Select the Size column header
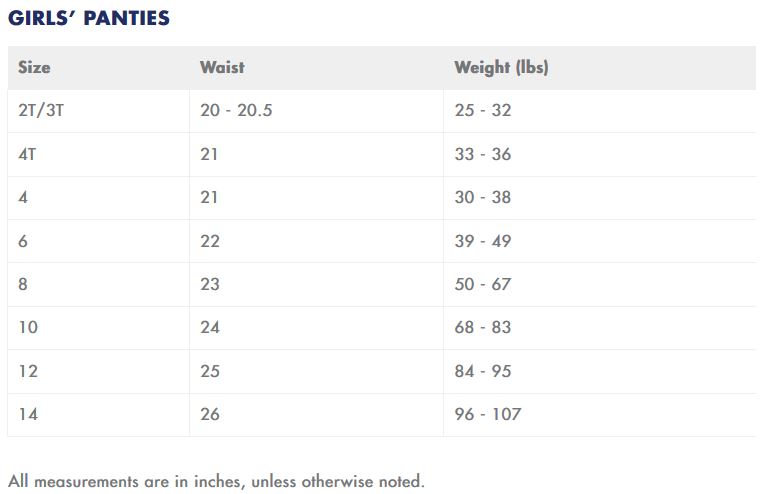764x494 pixels. click(x=34, y=67)
